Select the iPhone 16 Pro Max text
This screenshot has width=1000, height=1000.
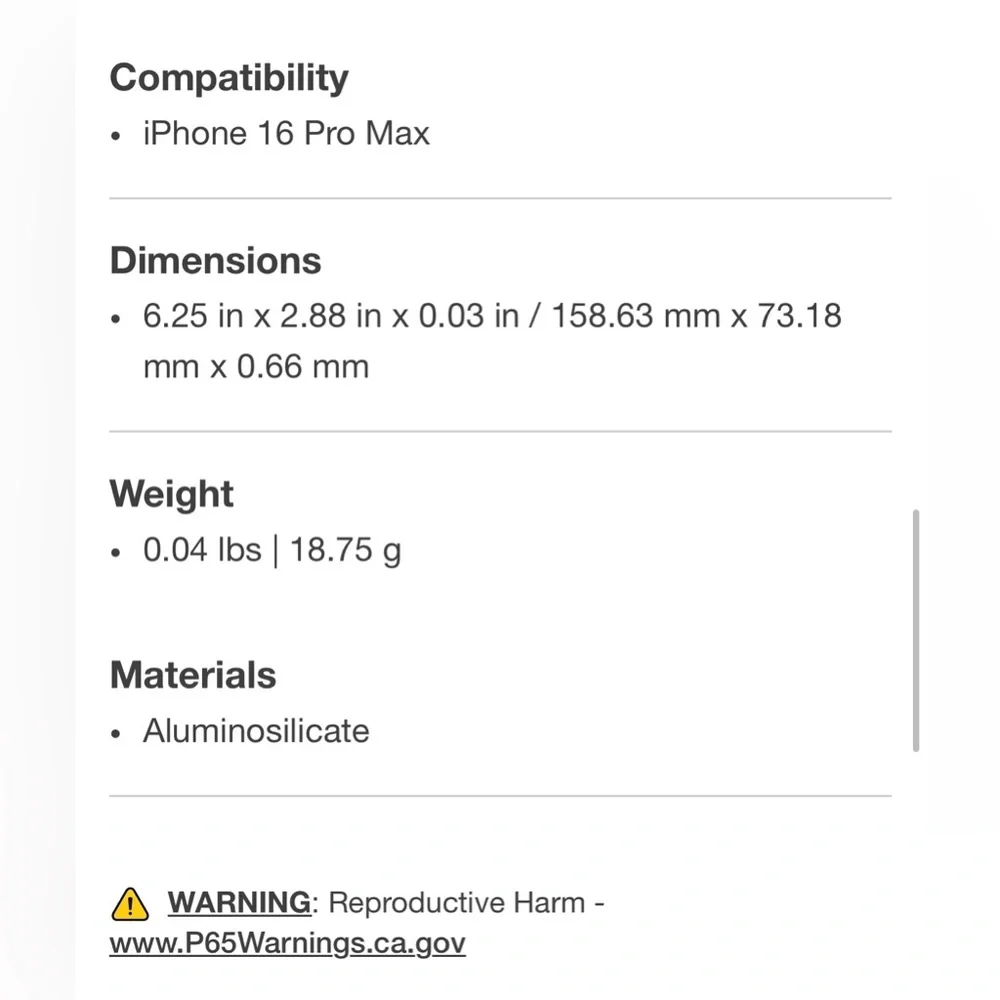(286, 133)
